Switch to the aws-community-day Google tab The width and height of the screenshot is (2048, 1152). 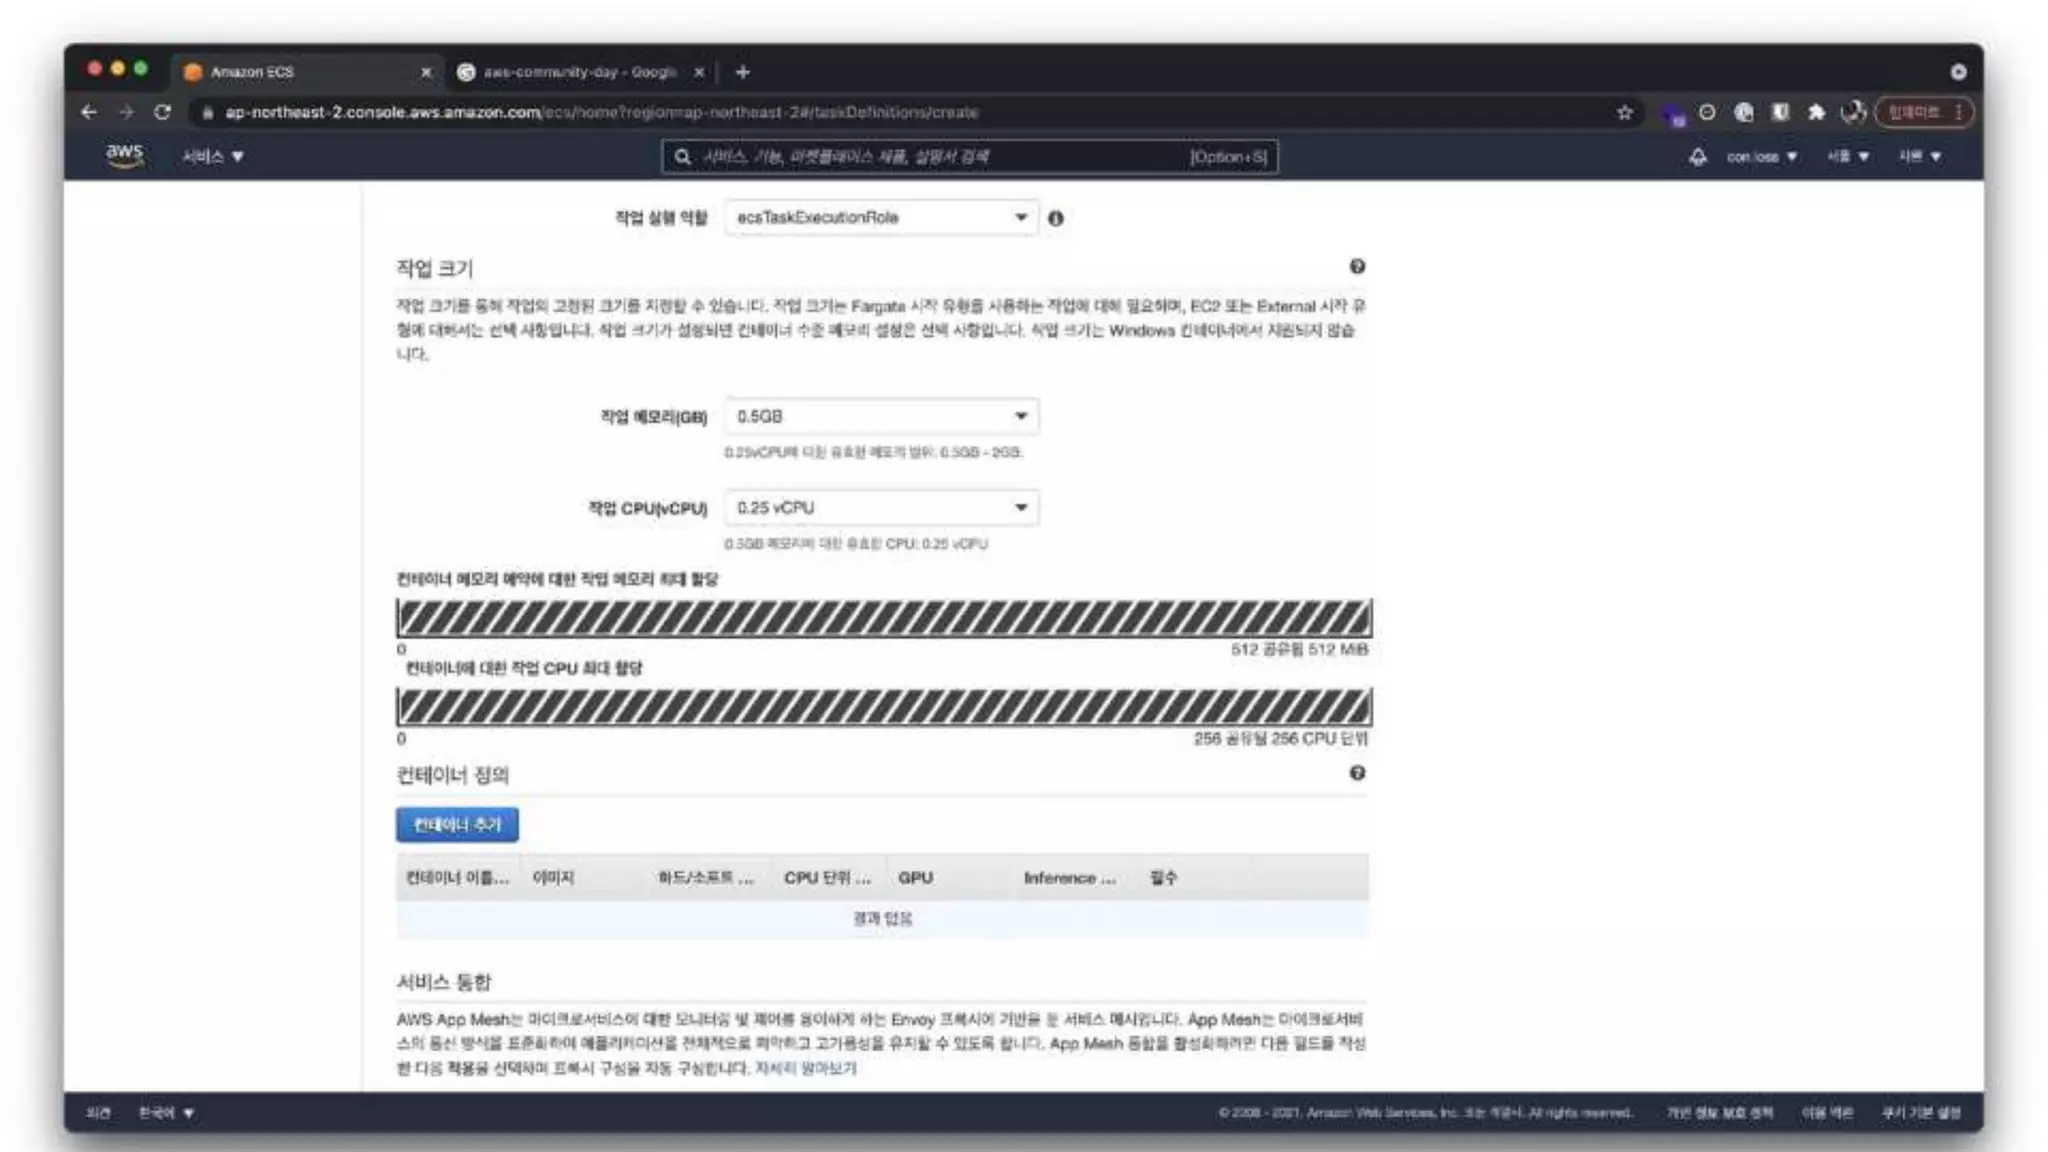[575, 72]
